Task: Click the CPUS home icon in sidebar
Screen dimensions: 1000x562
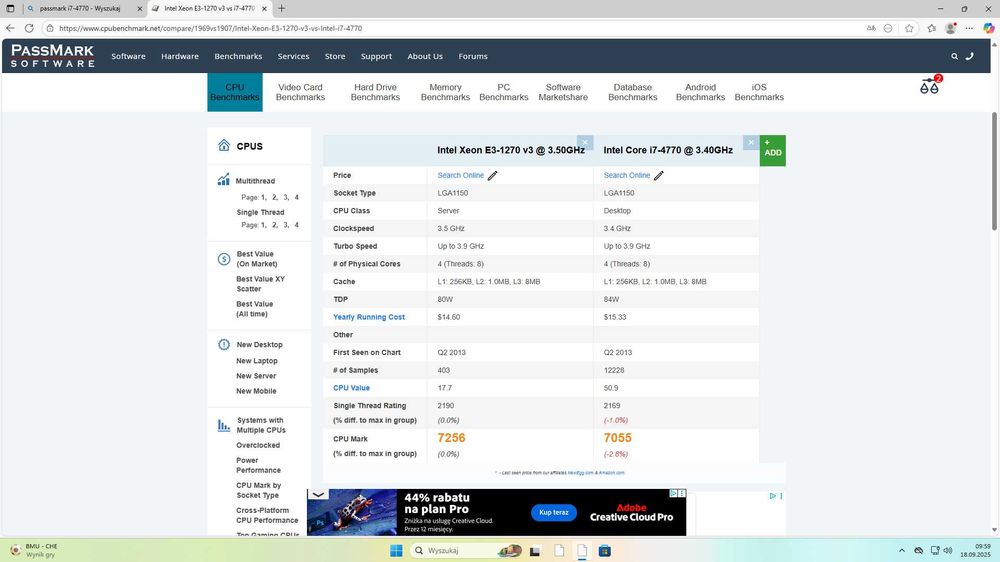Action: coord(224,145)
